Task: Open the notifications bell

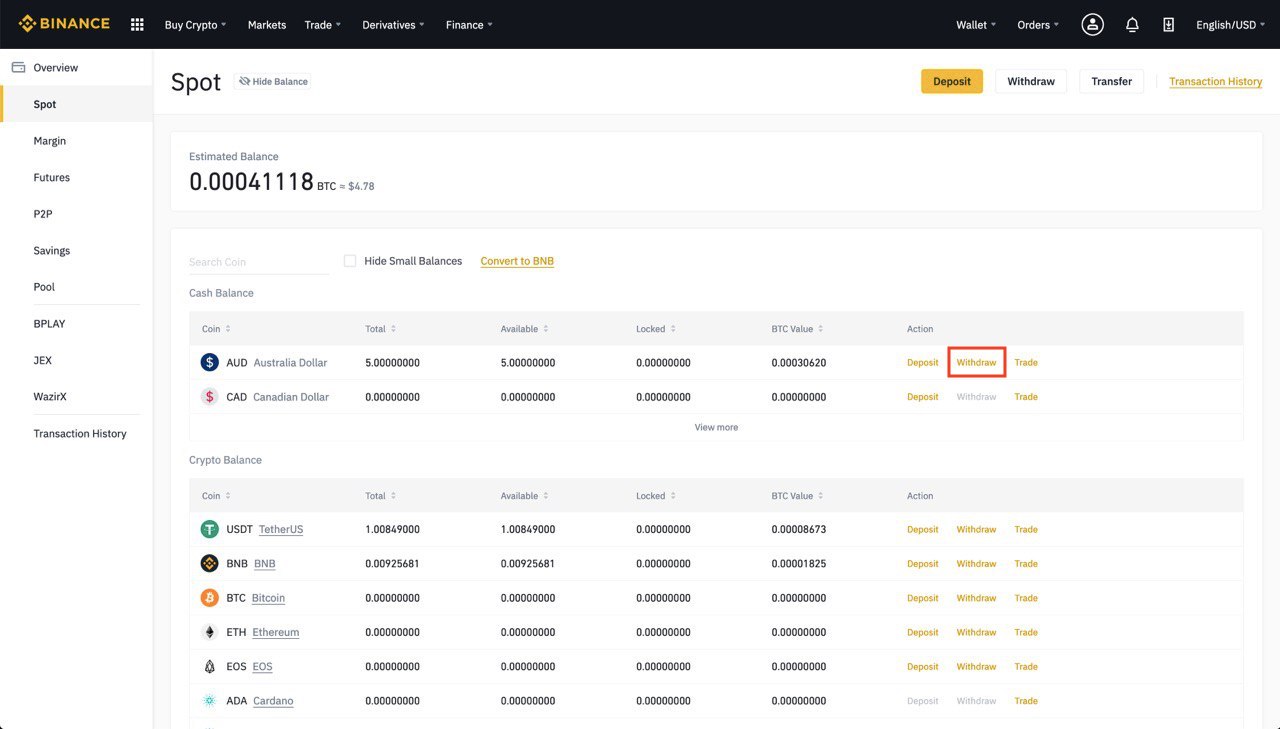Action: click(1132, 25)
